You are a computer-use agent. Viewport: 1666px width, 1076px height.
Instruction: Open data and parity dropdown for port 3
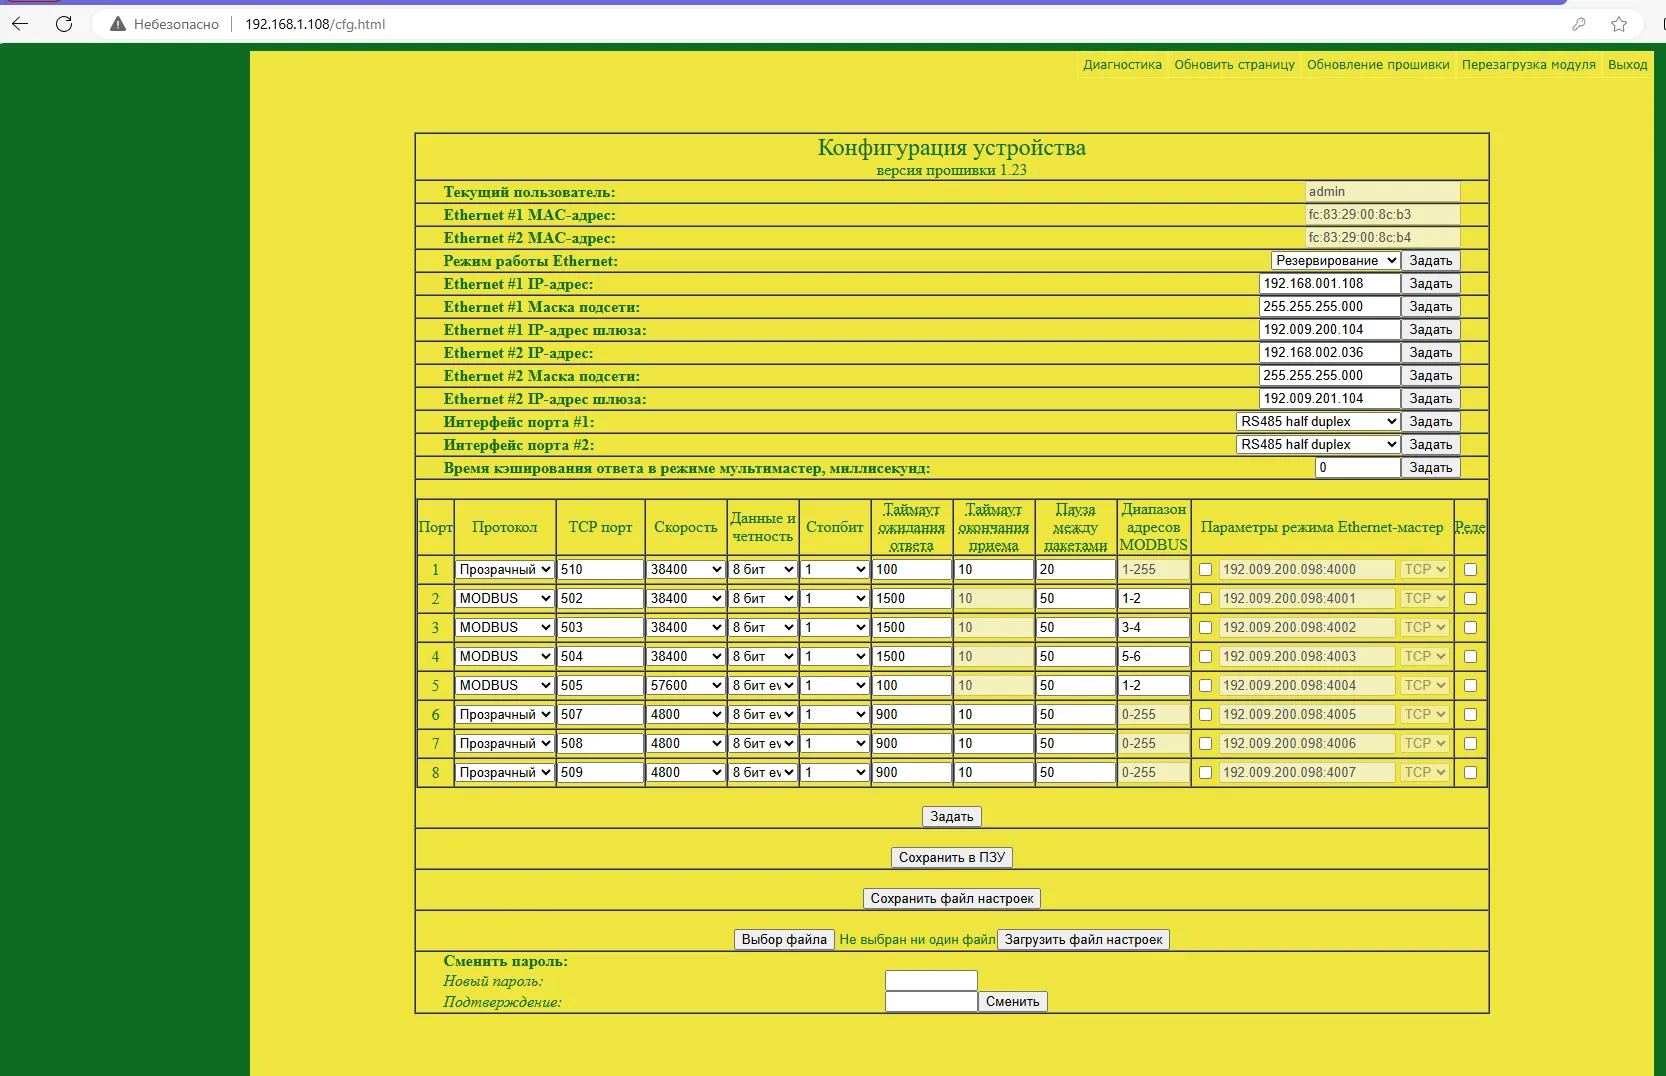(x=762, y=628)
